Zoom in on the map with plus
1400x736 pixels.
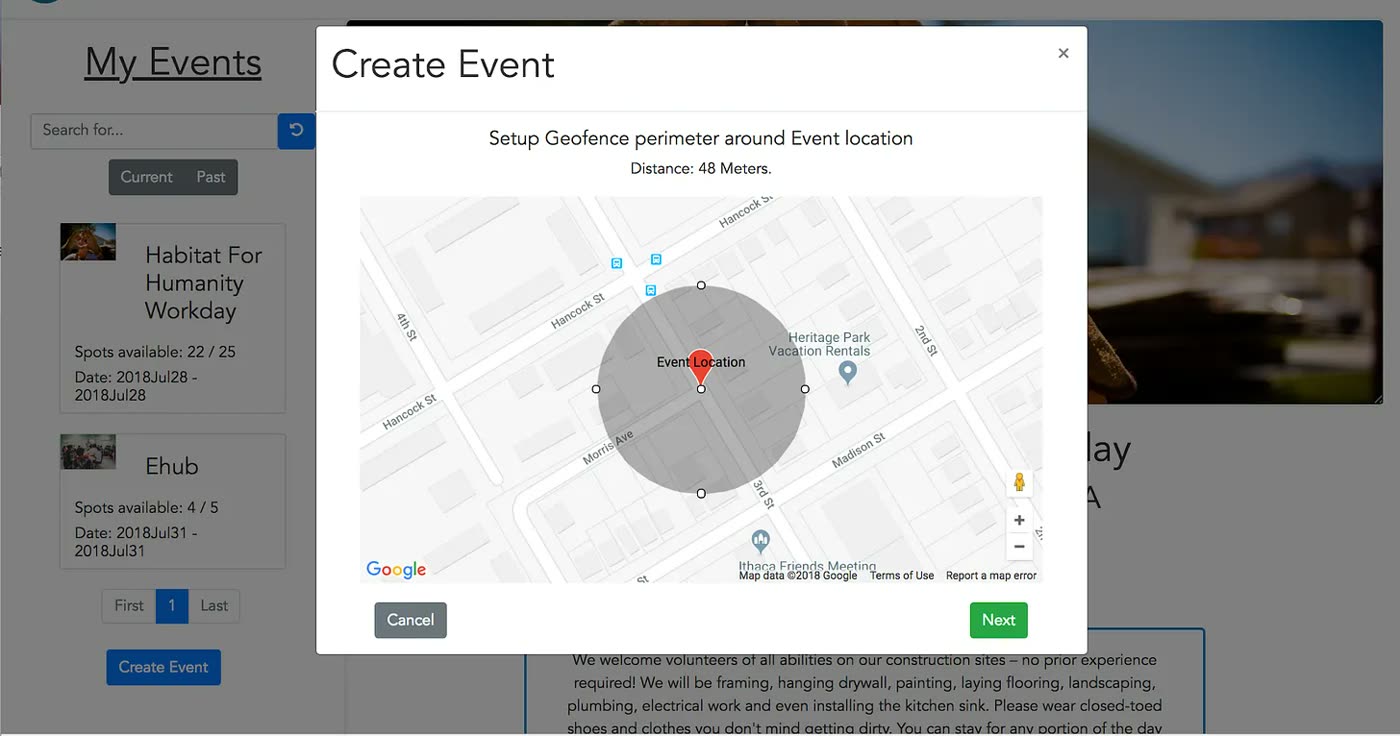pos(1019,520)
